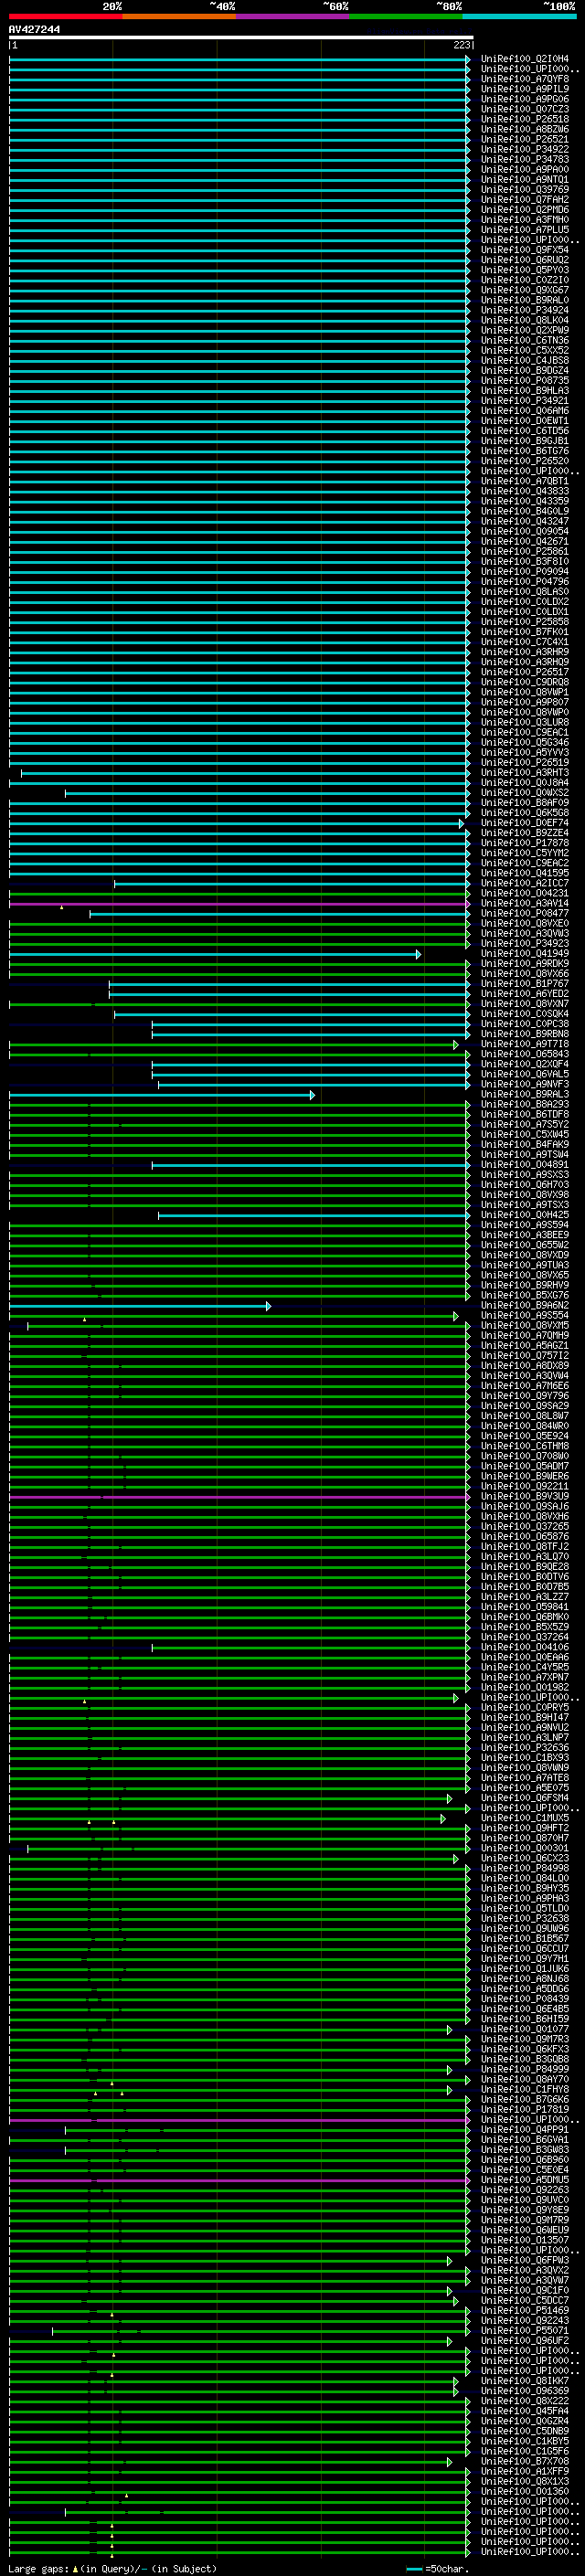Click the UniRef100_P32636 label
Viewport: 585px width, 2576px height.
524,1748
